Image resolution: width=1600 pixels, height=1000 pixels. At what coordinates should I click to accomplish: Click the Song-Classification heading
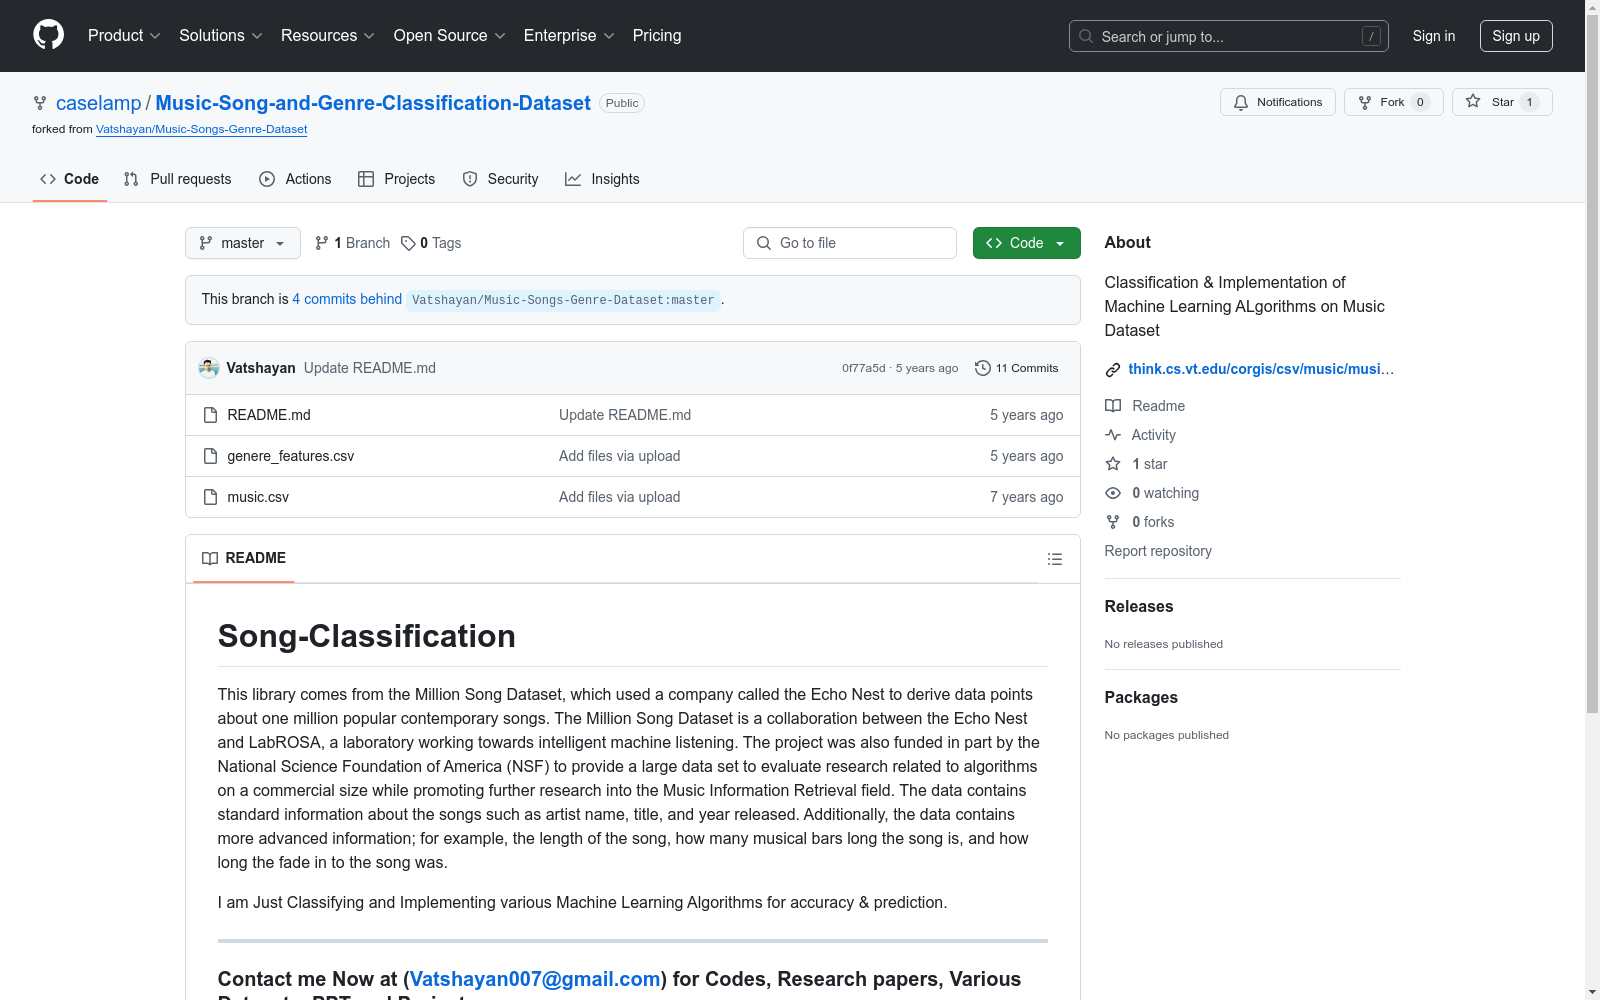367,636
